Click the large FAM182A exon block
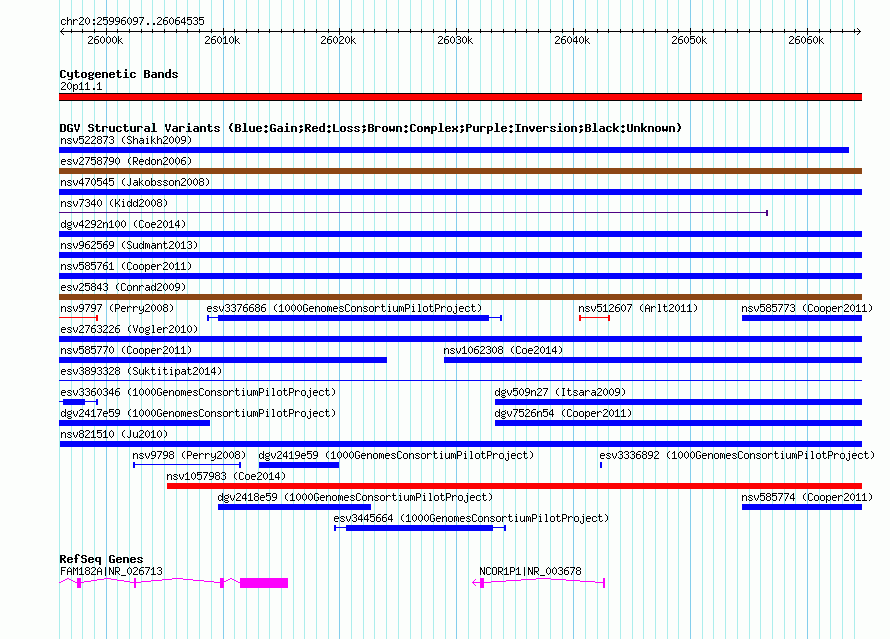Viewport: 890px width, 639px height. pos(264,583)
